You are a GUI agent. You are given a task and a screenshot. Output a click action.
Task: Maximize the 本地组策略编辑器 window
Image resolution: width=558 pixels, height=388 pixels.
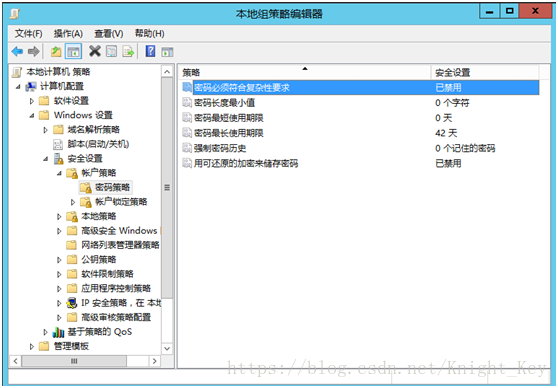(509, 11)
